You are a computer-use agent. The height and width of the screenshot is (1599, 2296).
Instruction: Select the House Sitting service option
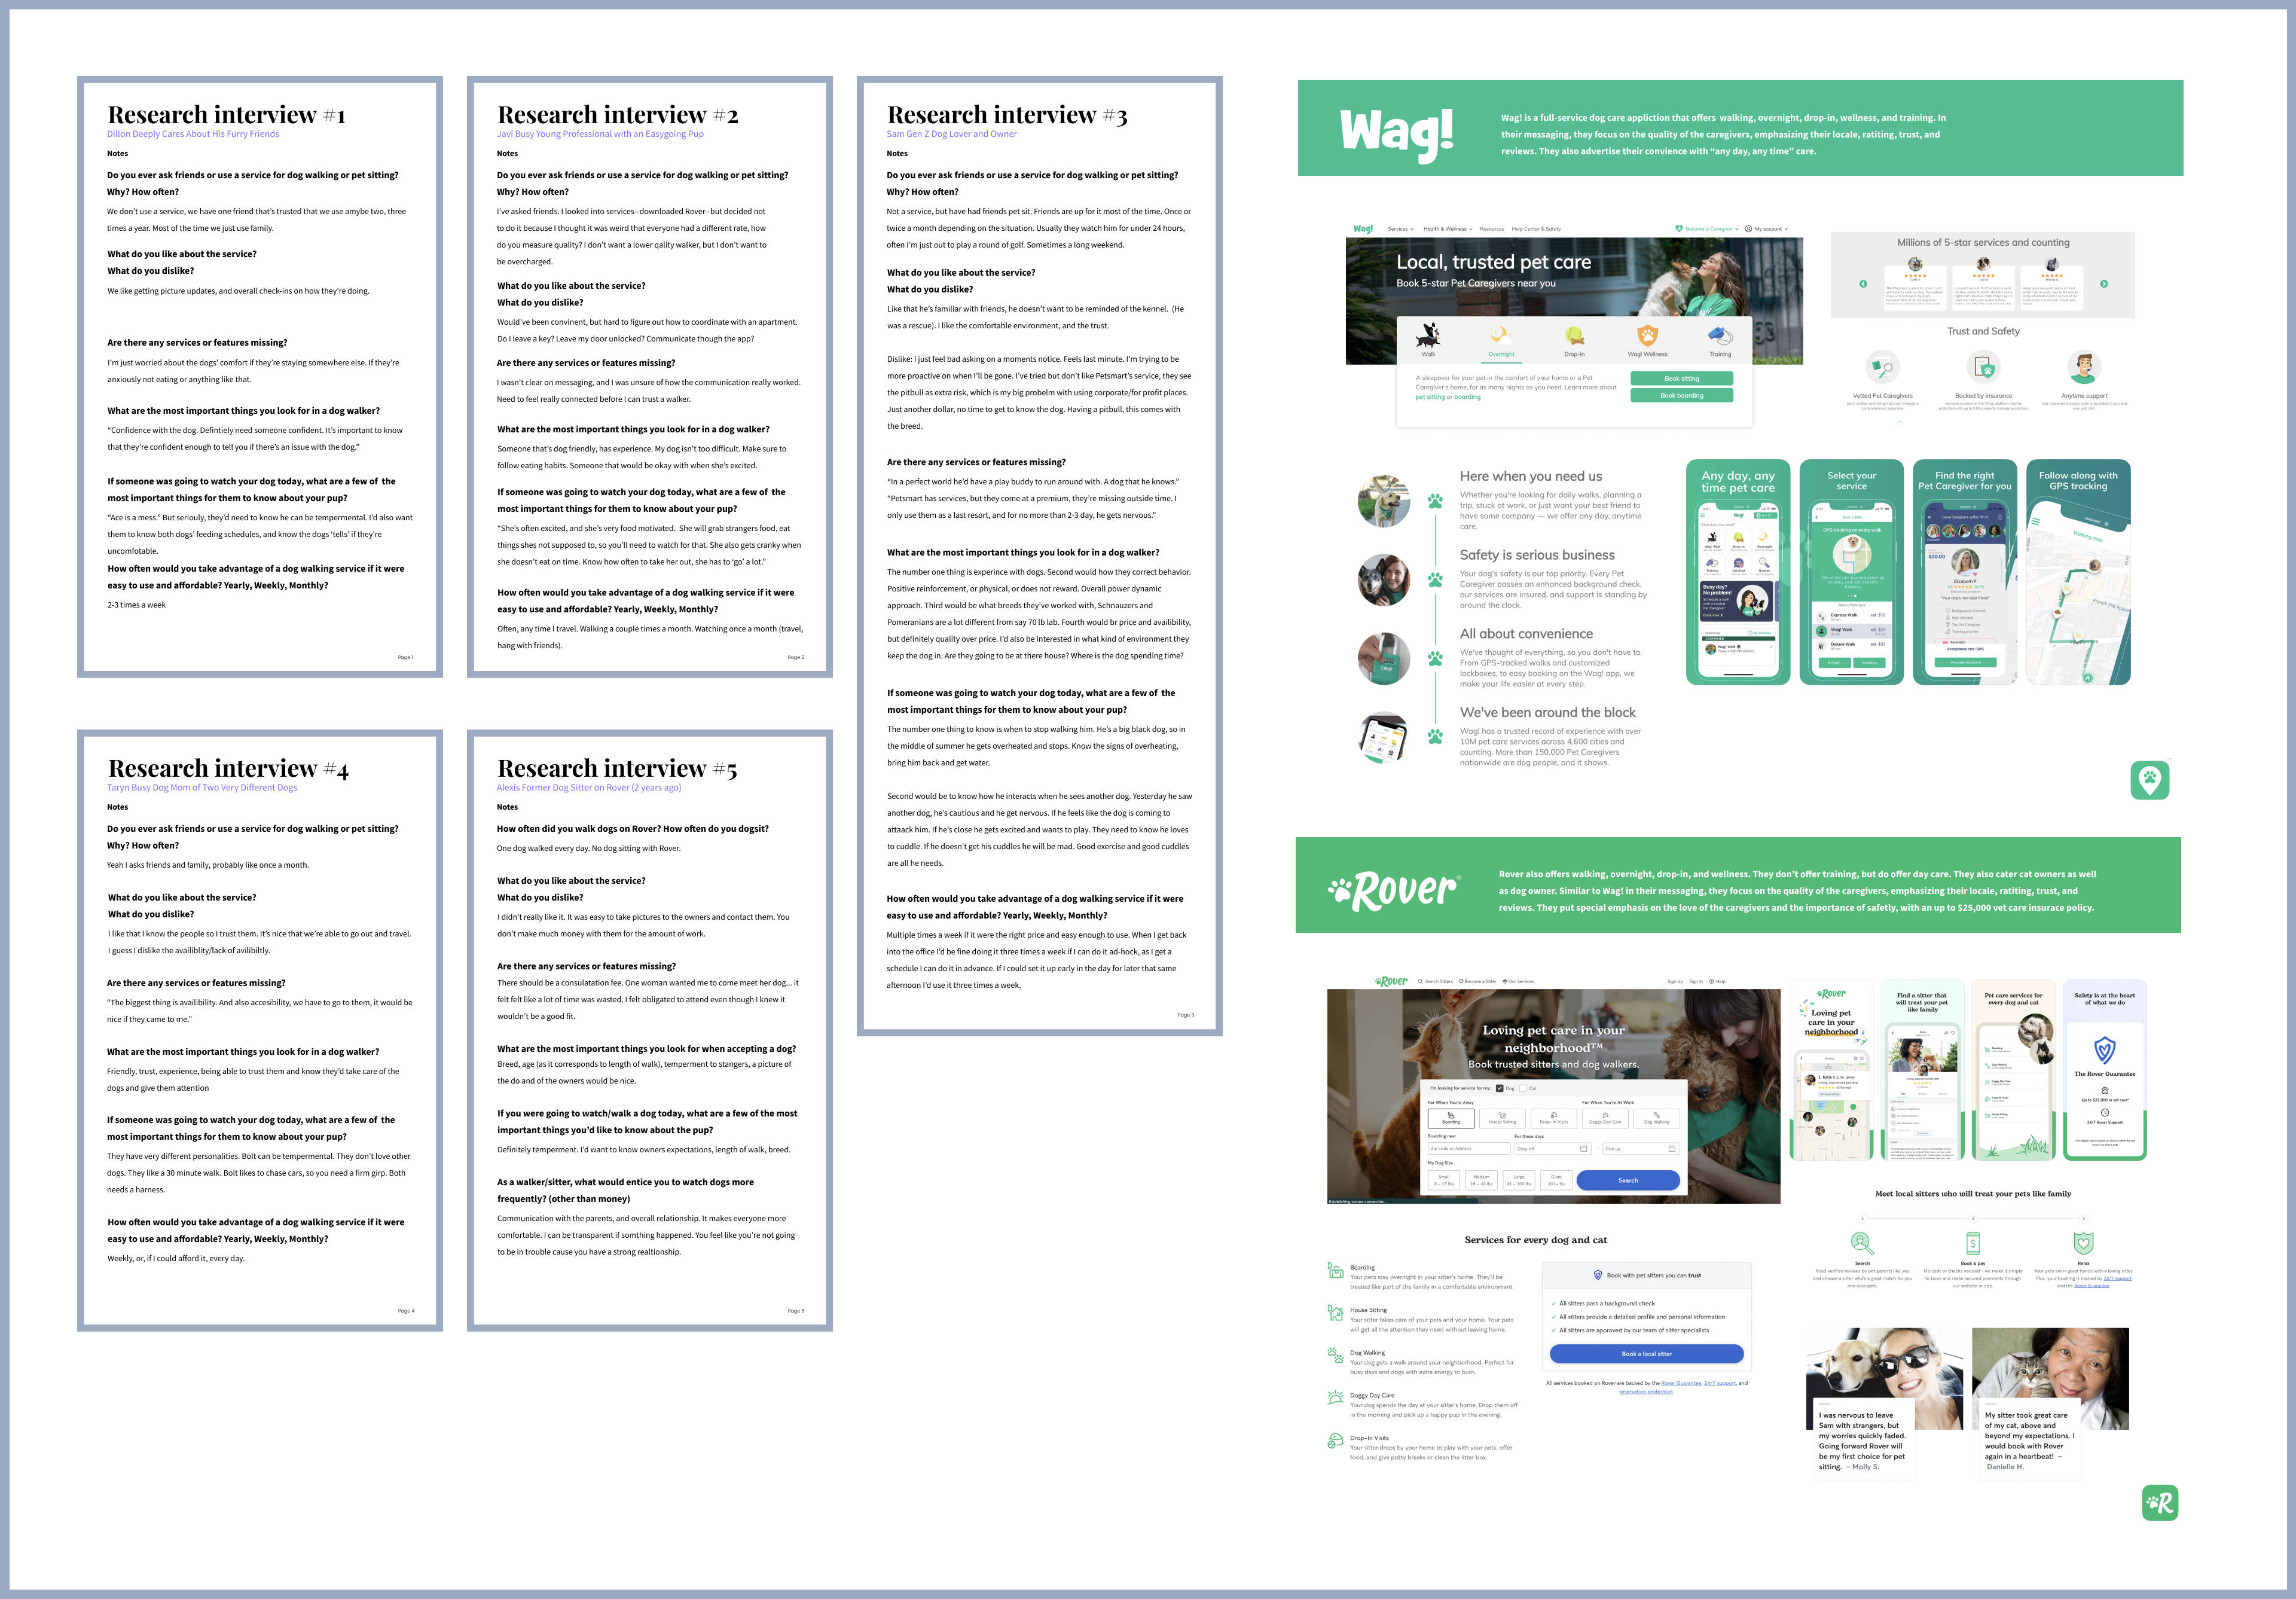click(1502, 1118)
